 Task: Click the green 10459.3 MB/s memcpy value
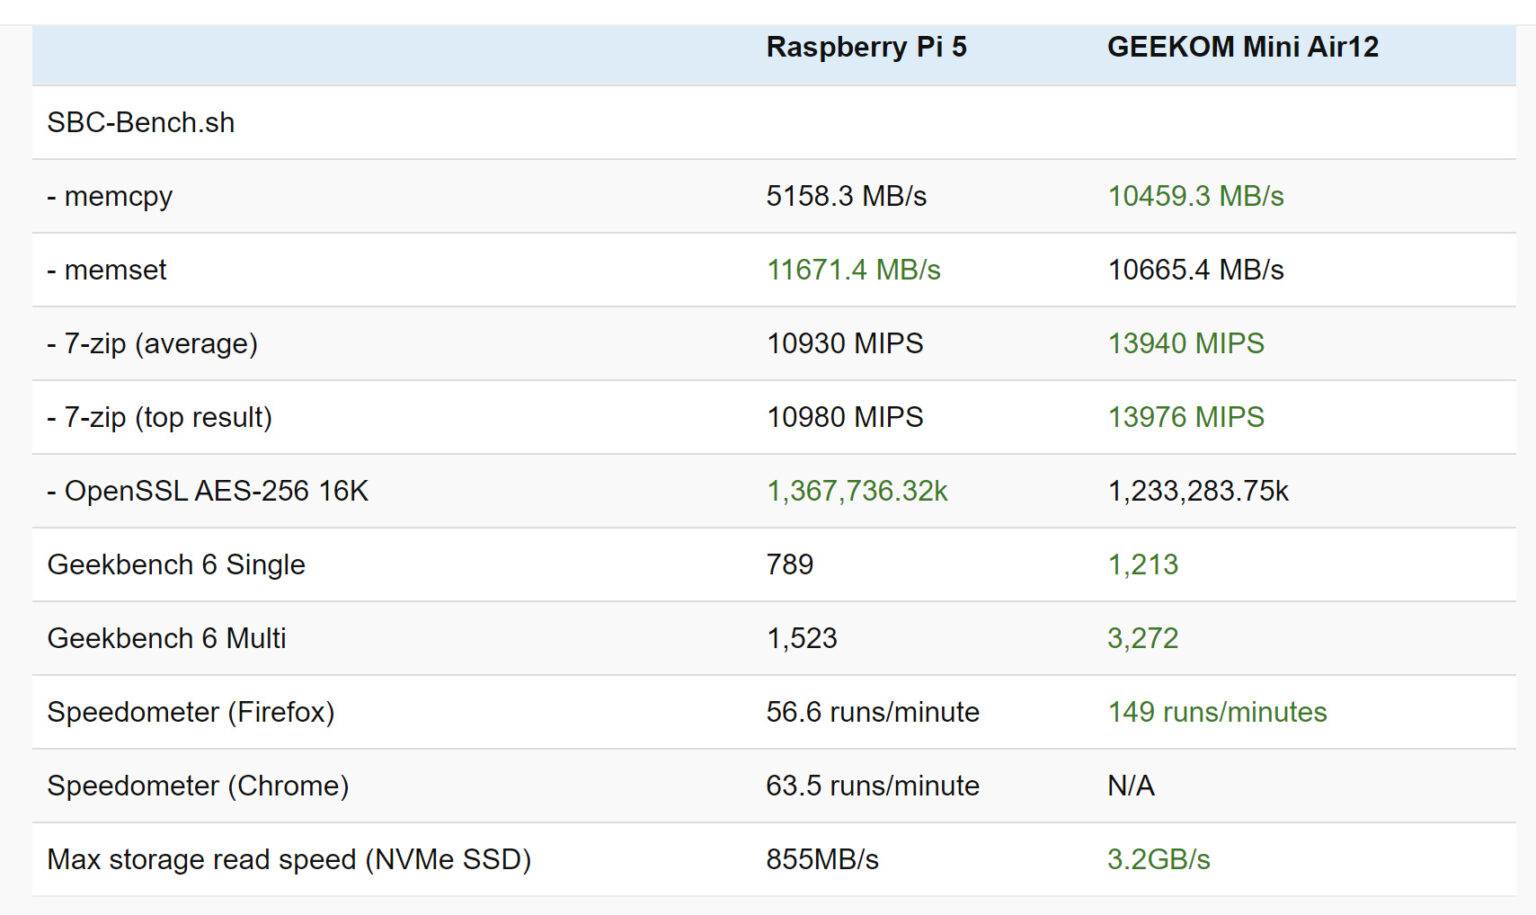(x=1196, y=196)
